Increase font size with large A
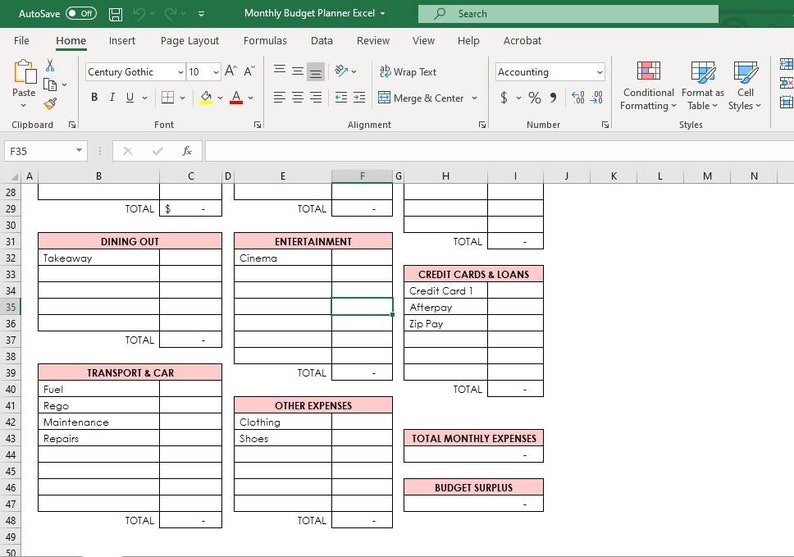Viewport: 794px width, 557px height. [230, 71]
